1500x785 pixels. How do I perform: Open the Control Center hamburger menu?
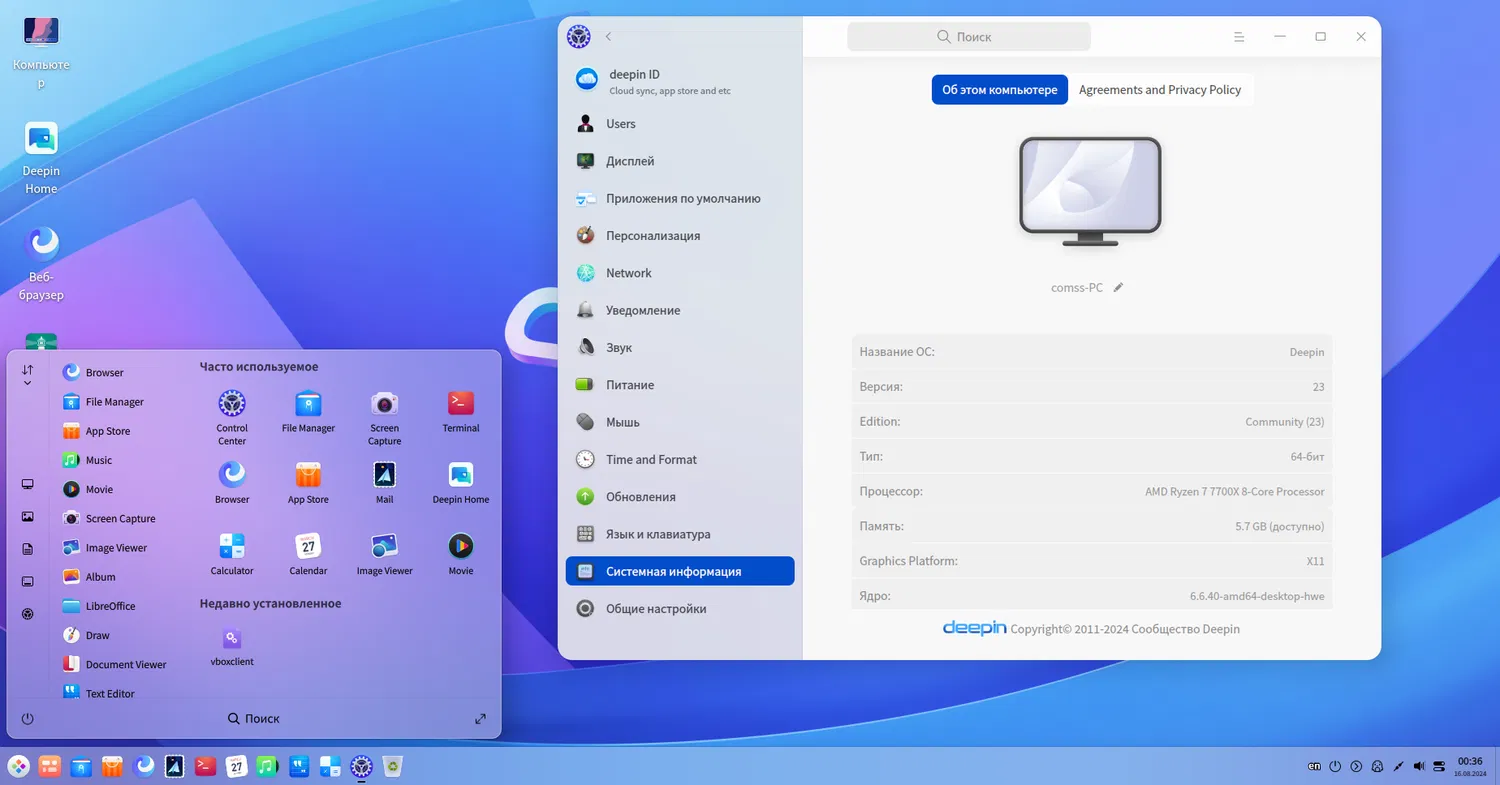tap(1240, 37)
